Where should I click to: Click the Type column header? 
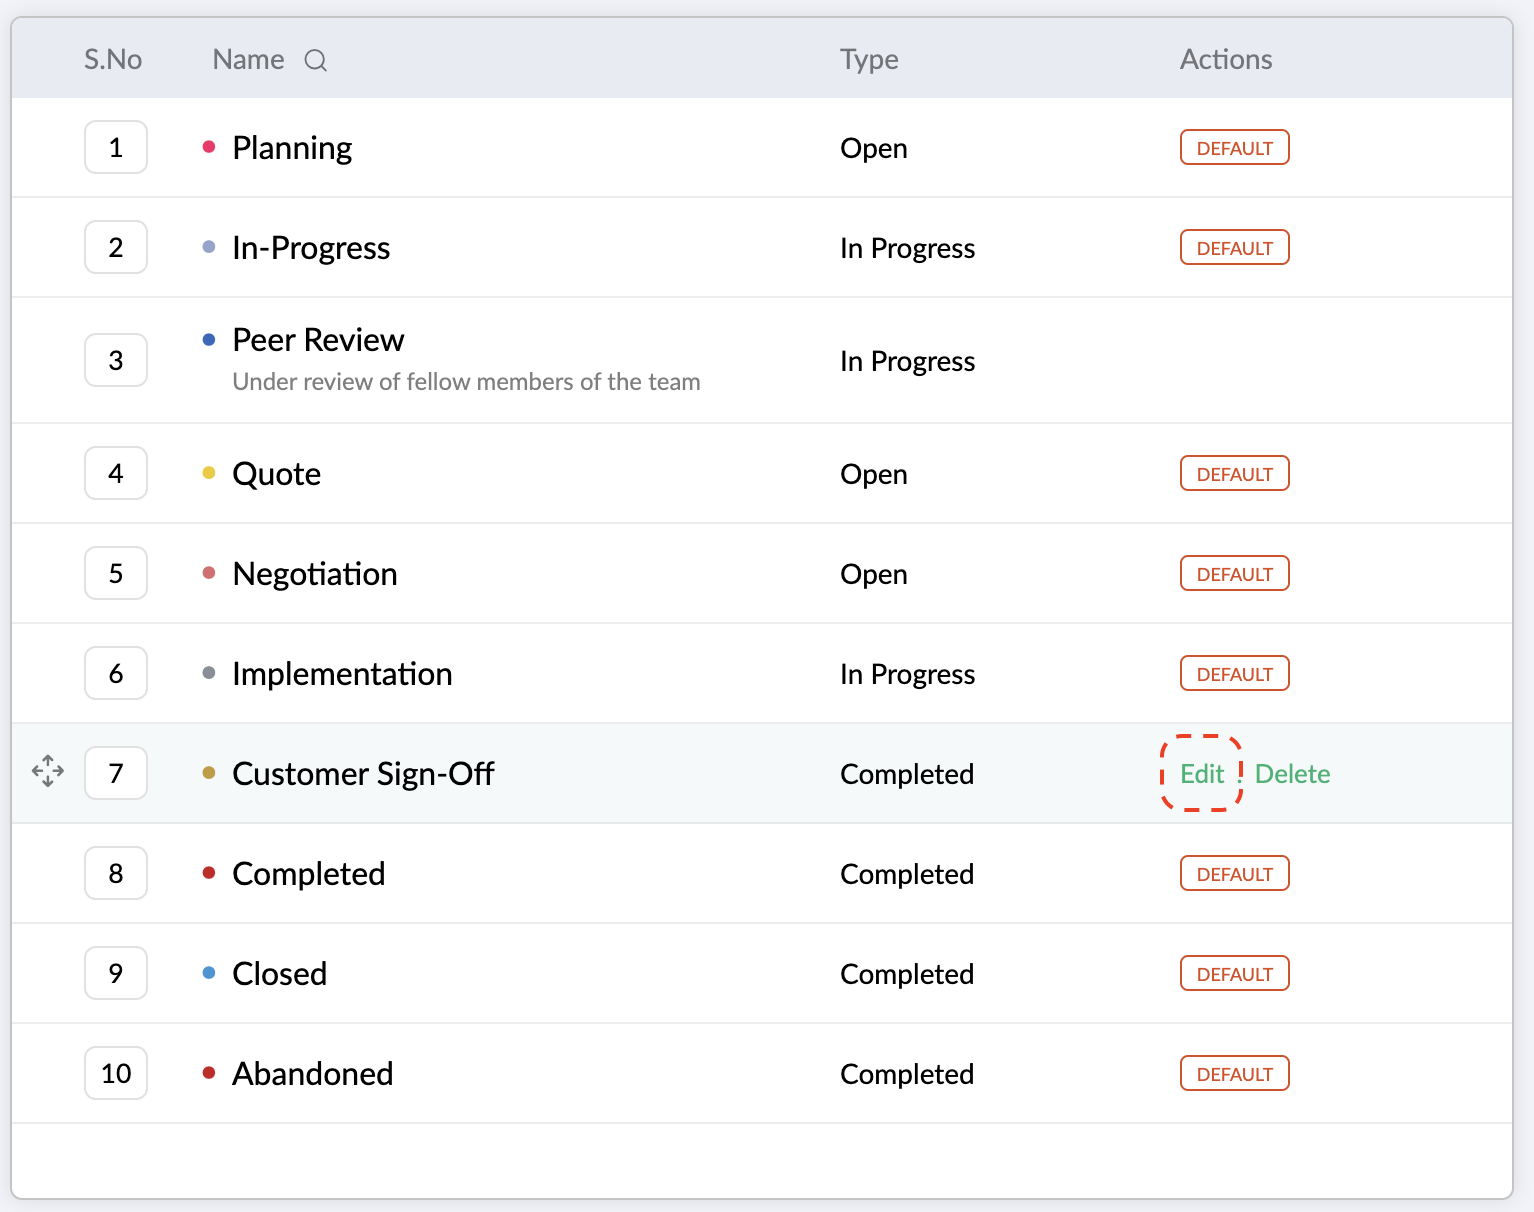click(869, 60)
